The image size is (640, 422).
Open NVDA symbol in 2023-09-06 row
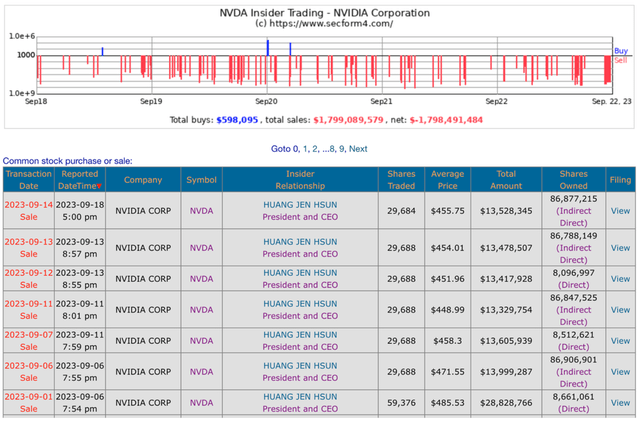[201, 372]
